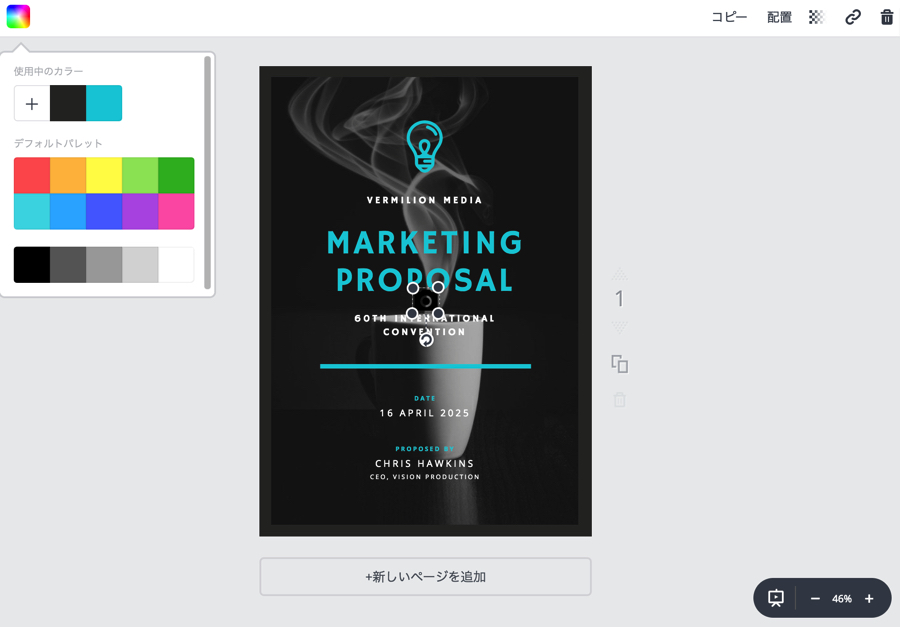Open the 46% zoom level menu
The width and height of the screenshot is (900, 627).
coord(842,598)
